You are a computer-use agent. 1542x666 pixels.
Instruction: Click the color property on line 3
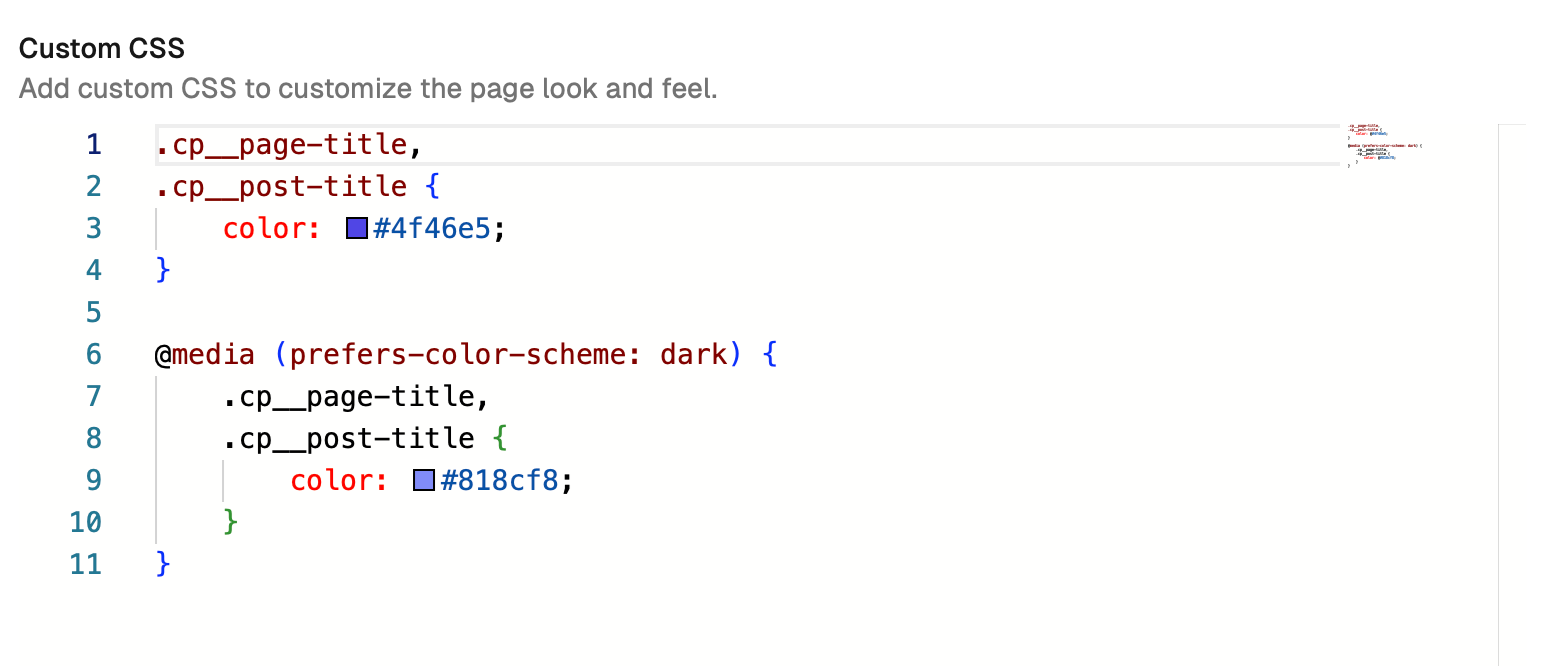click(265, 229)
